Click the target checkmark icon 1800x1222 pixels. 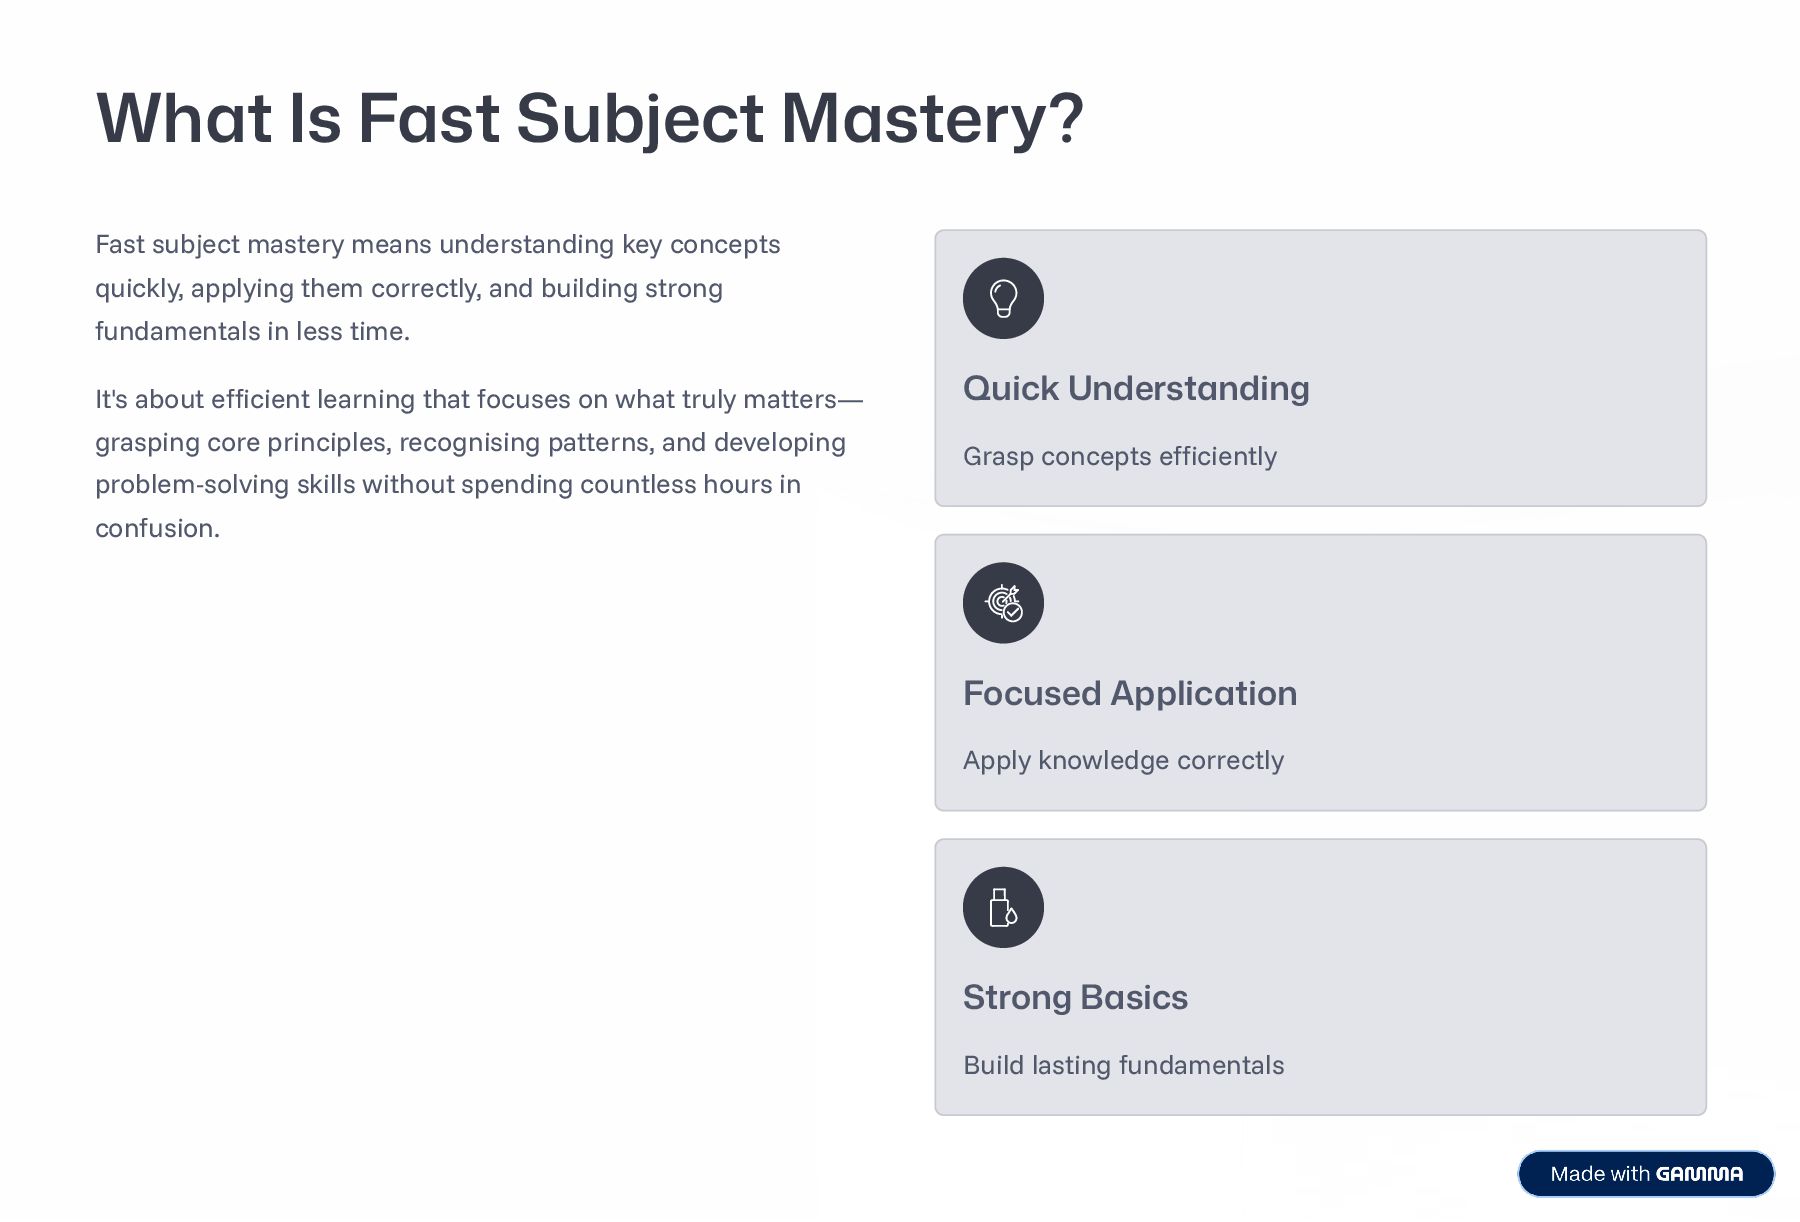click(x=1003, y=603)
